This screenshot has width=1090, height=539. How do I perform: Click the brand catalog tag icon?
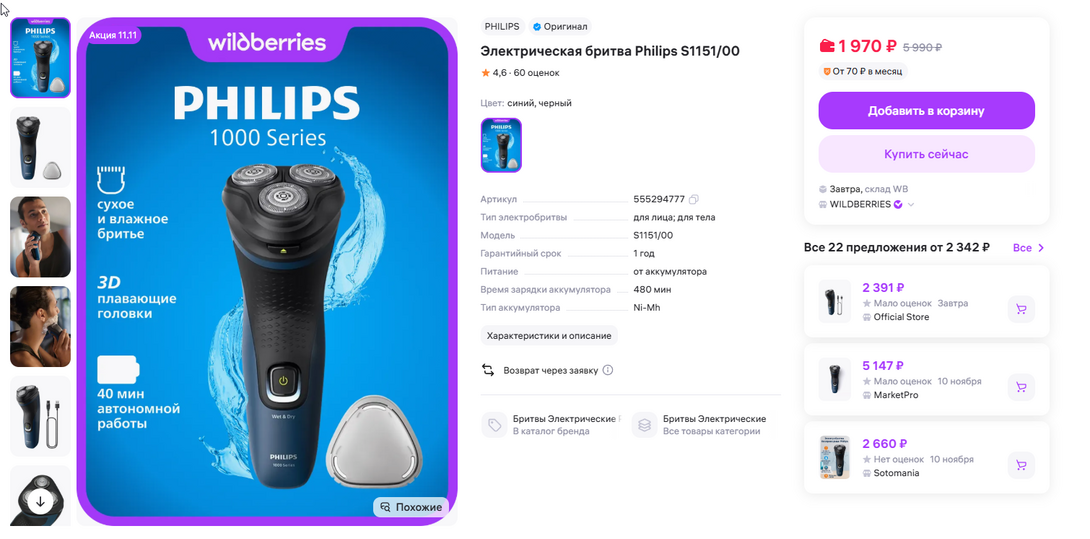(x=494, y=425)
